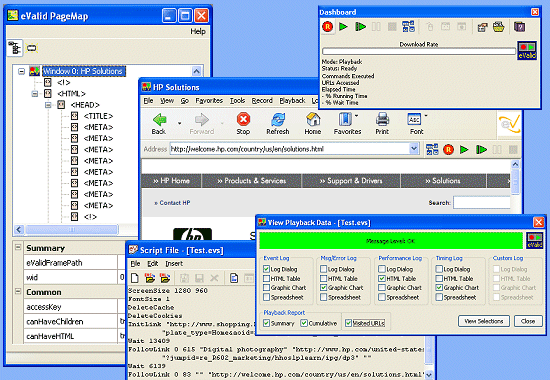Uncheck Event Log's Log Dialog checkbox

pos(266,269)
